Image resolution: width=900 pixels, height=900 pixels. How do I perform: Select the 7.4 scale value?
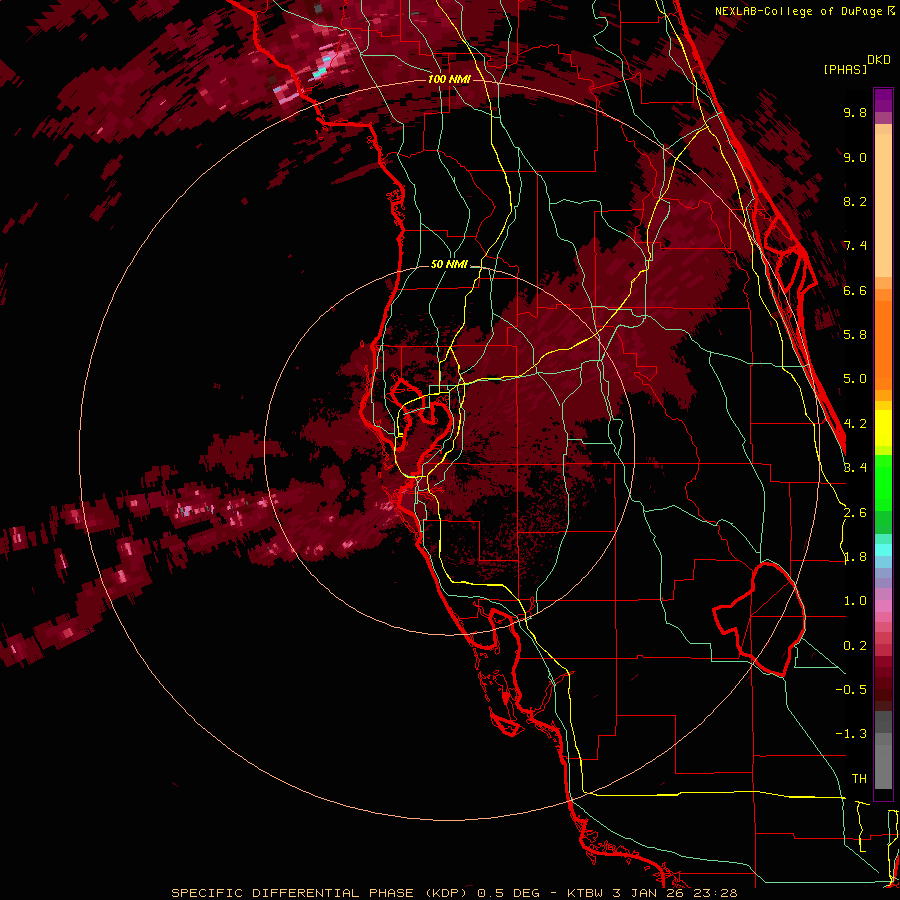pos(855,246)
